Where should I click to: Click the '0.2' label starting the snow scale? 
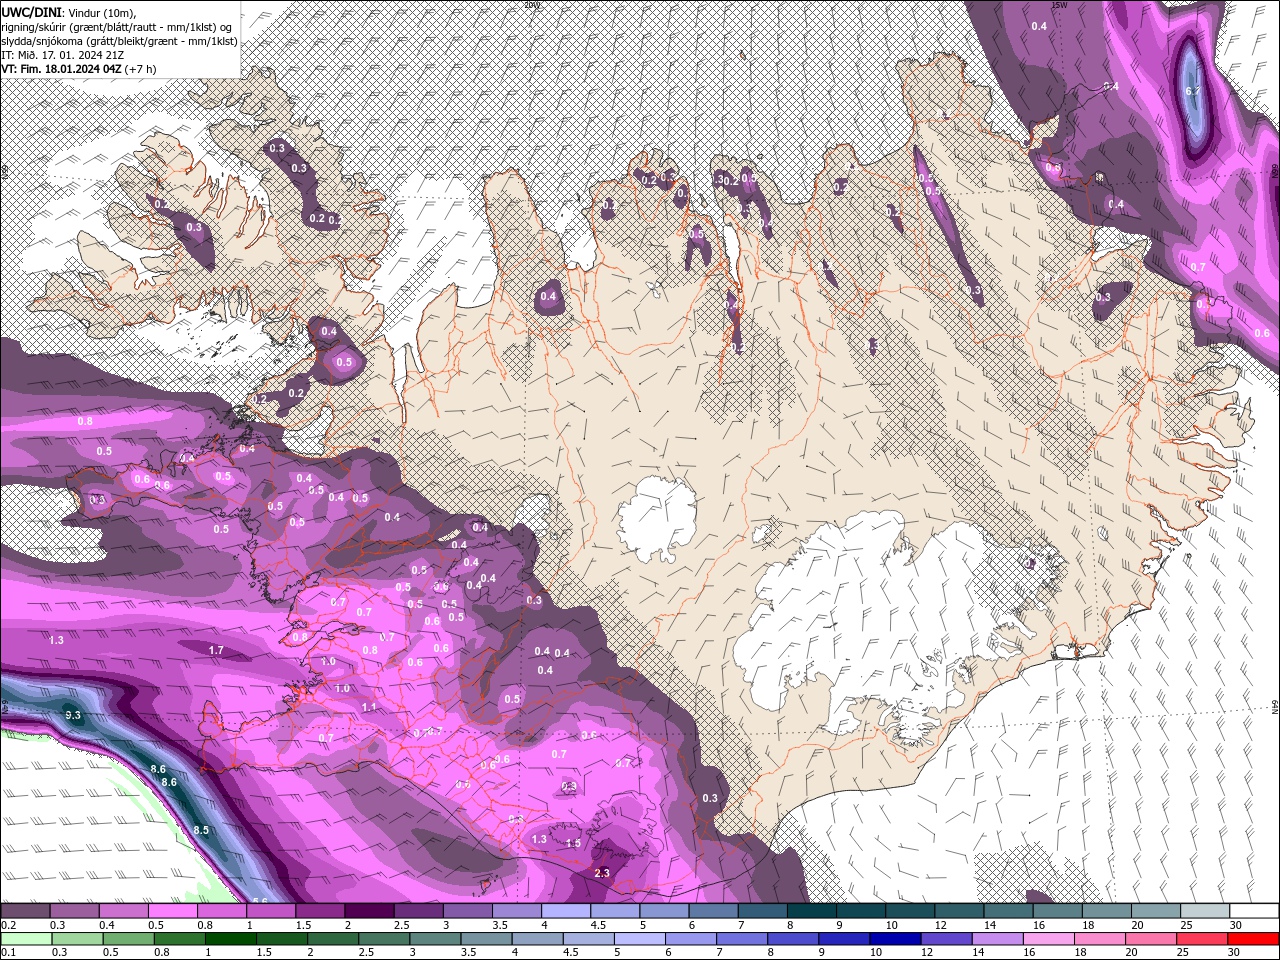tap(9, 925)
